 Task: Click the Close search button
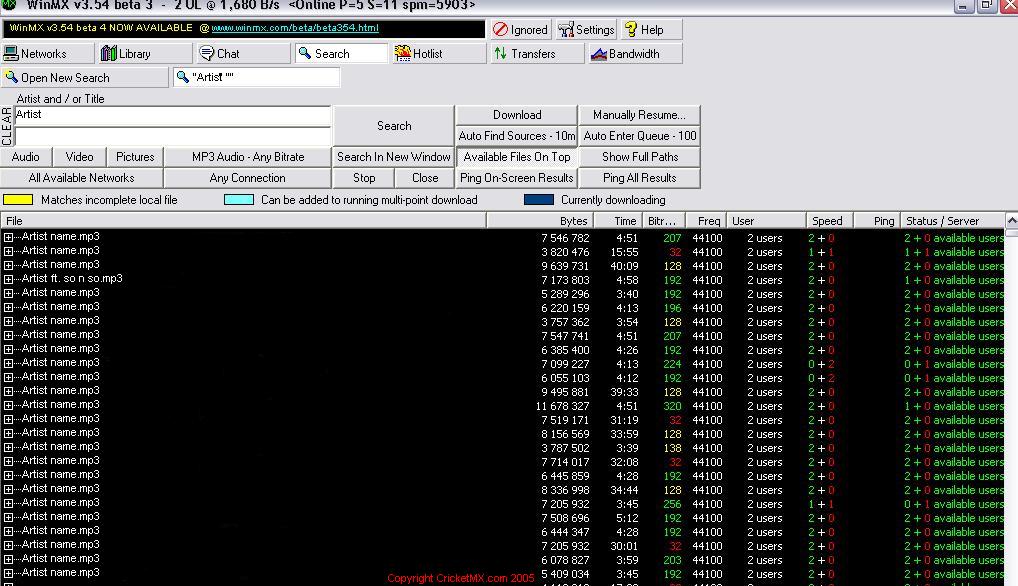point(425,178)
